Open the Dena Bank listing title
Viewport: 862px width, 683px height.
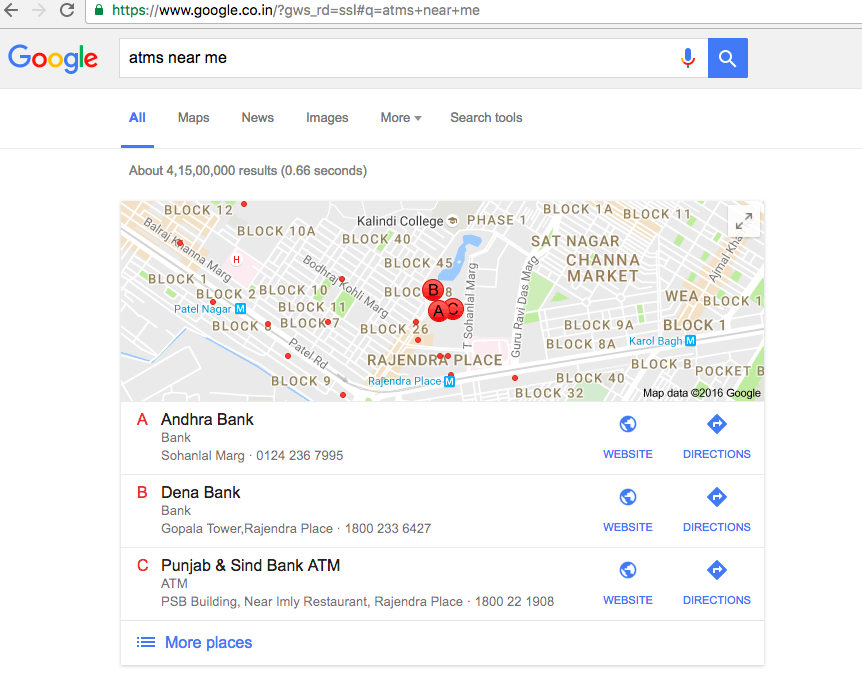201,492
